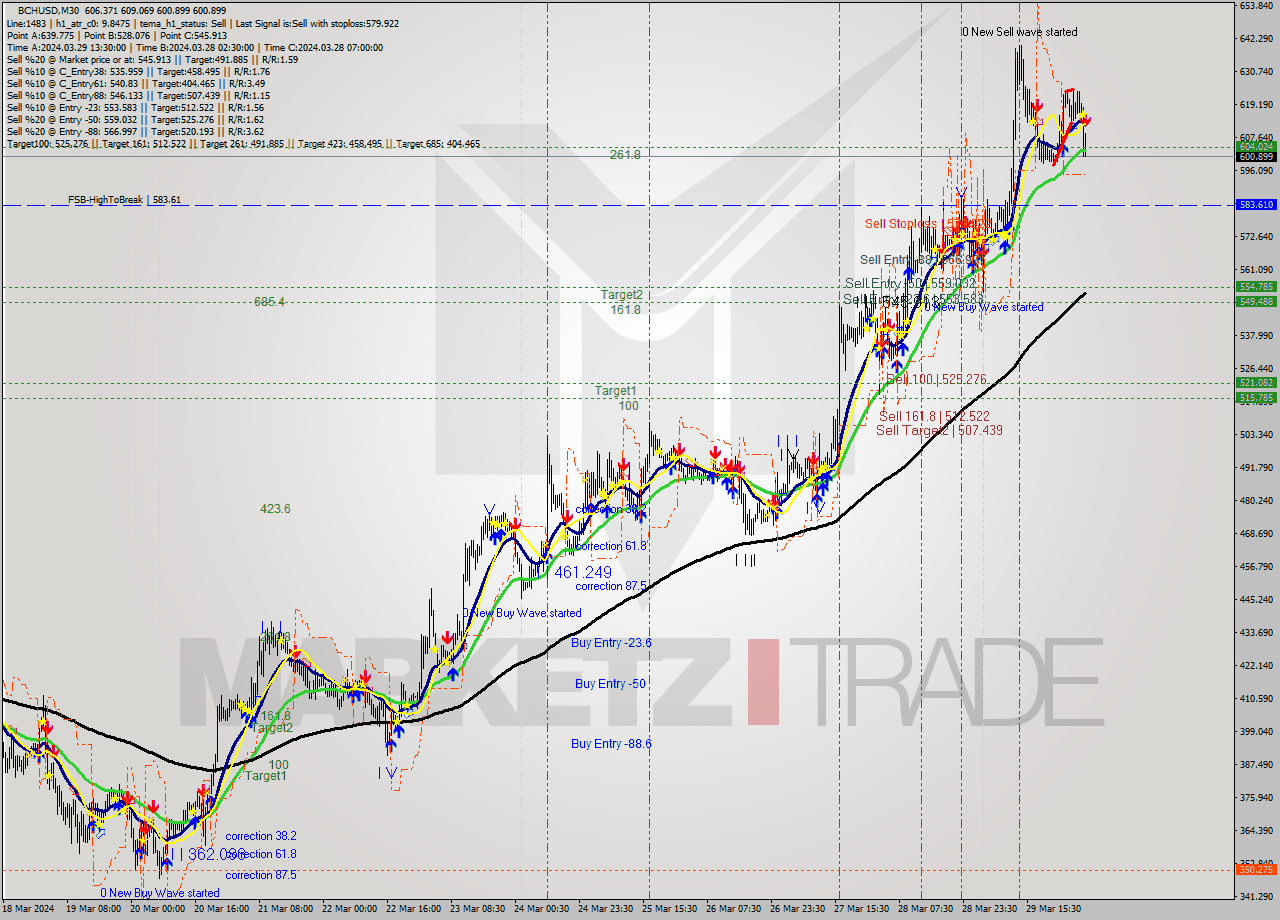Viewport: 1280px width, 920px height.
Task: Click the 572.640 price on the axis
Action: (1256, 236)
